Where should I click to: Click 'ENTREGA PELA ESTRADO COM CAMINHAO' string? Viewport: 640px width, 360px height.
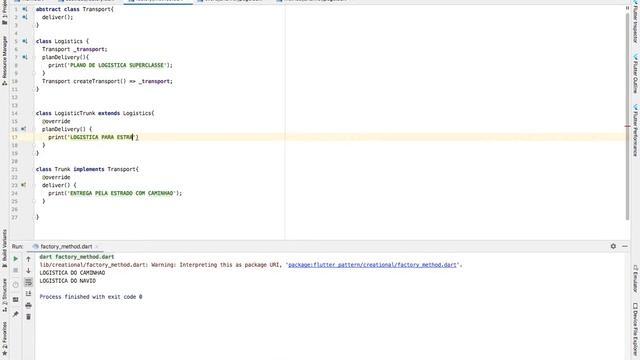coord(122,193)
